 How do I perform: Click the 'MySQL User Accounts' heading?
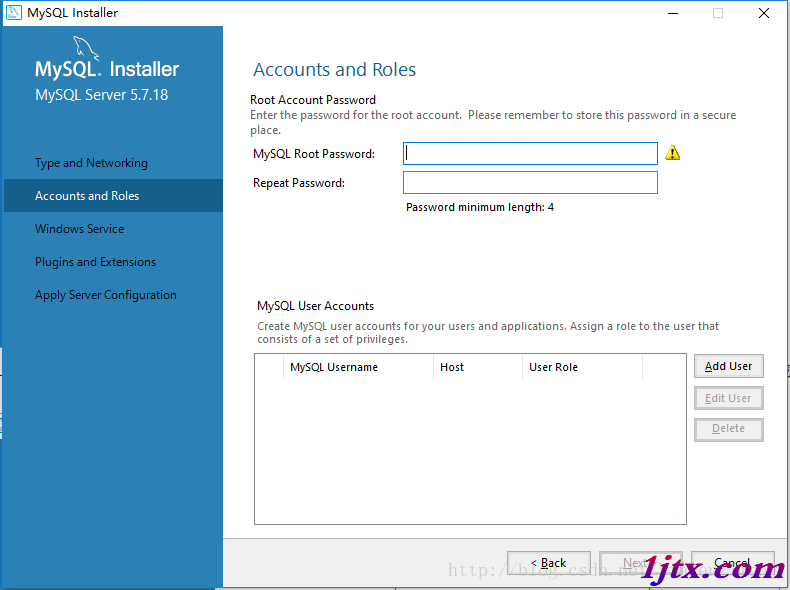[315, 306]
